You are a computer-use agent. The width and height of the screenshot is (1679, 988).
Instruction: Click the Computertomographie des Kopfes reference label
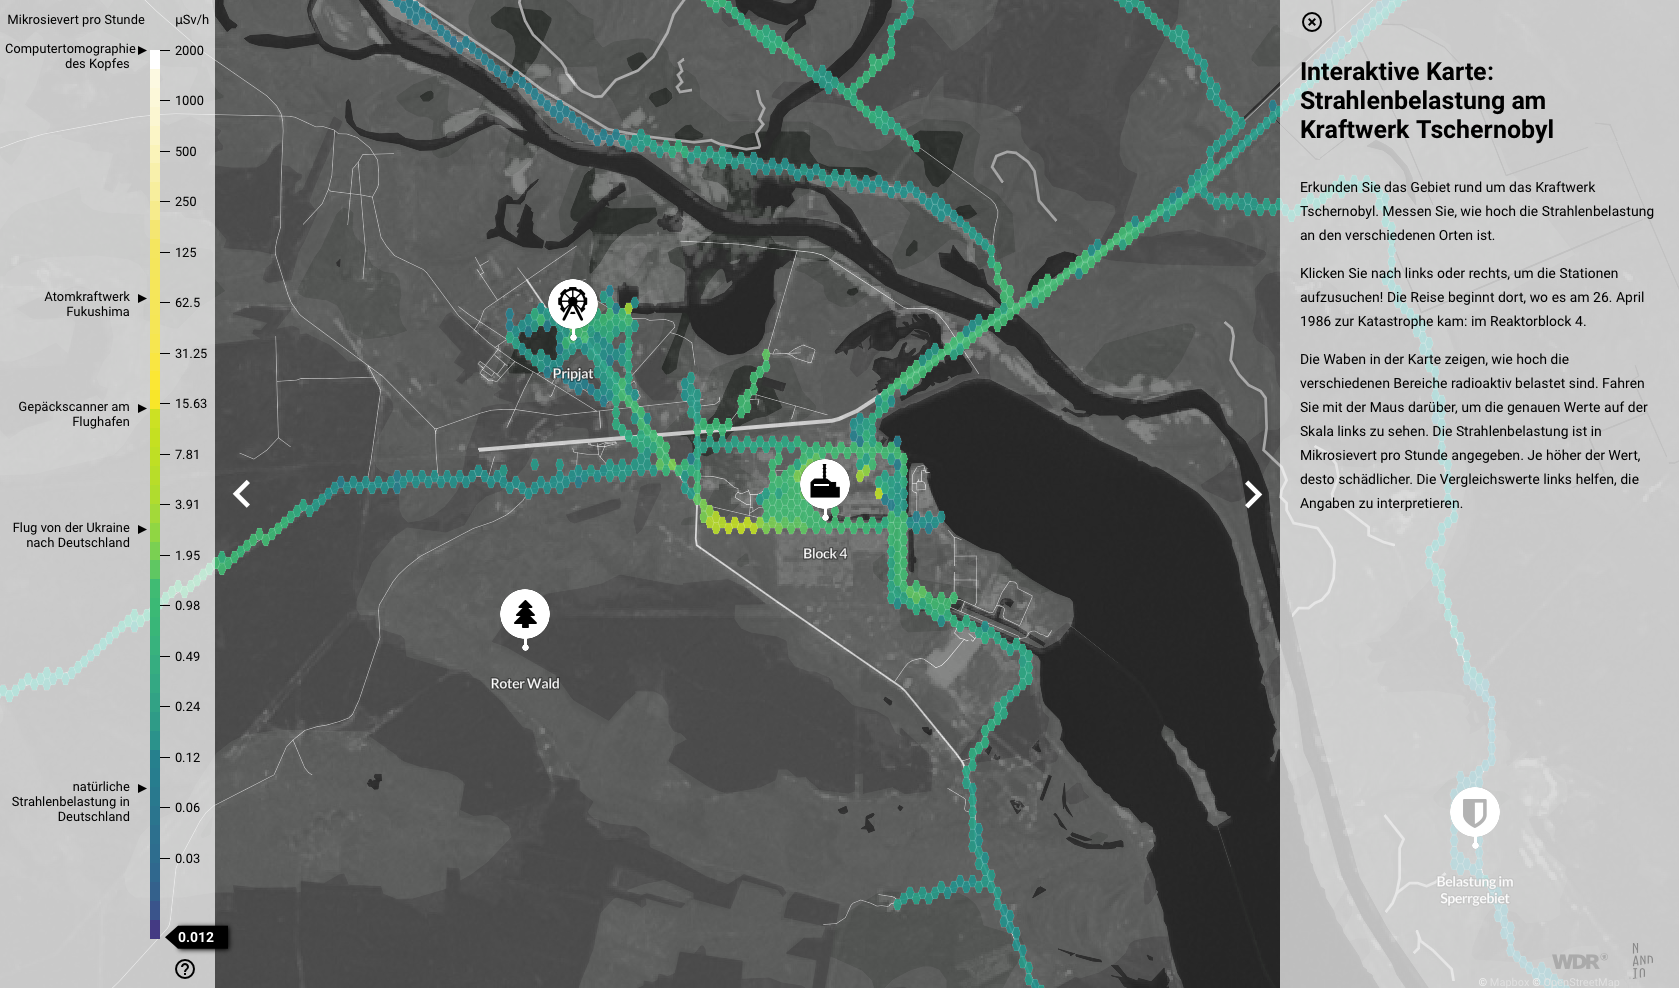pos(70,56)
